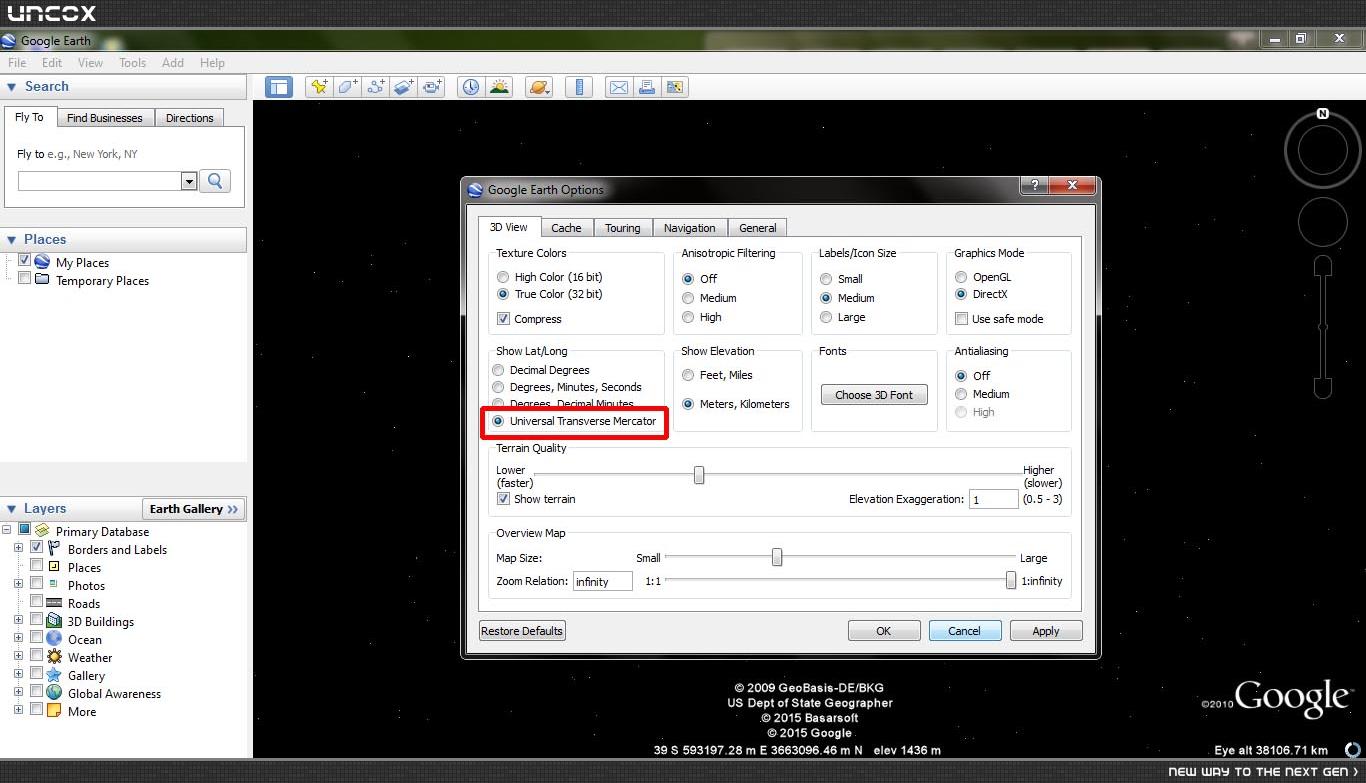
Task: Check the Roads layer checkbox
Action: click(37, 602)
